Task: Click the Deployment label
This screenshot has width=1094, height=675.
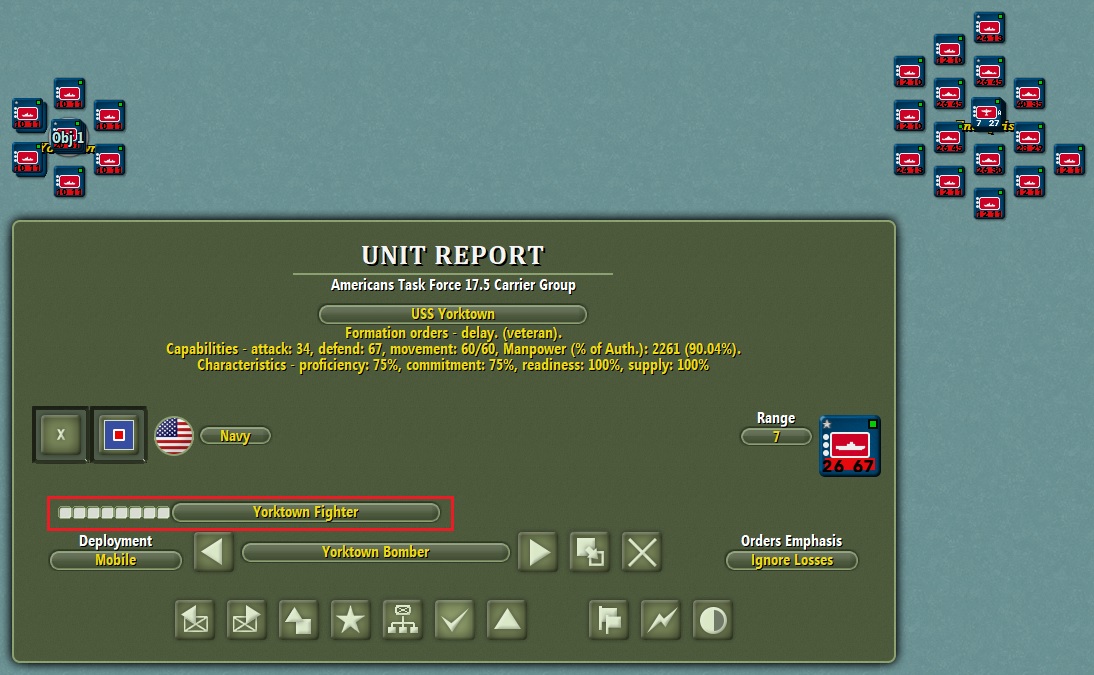Action: pos(115,541)
